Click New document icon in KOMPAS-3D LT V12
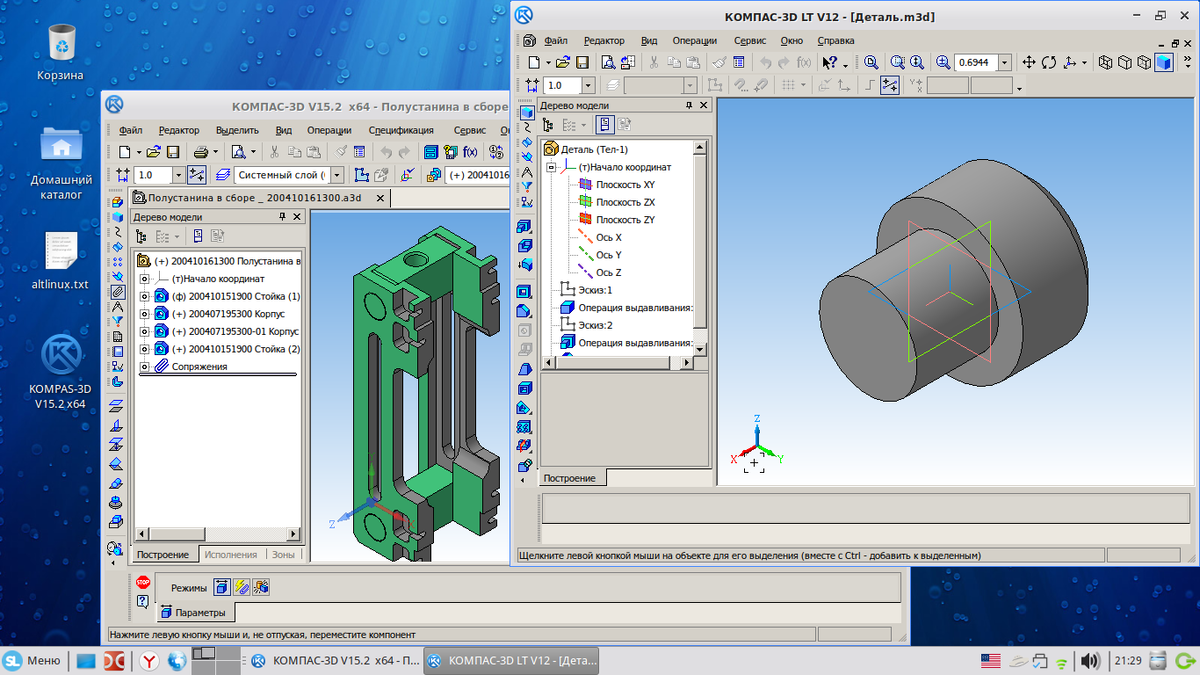The height and width of the screenshot is (675, 1200). (x=533, y=62)
